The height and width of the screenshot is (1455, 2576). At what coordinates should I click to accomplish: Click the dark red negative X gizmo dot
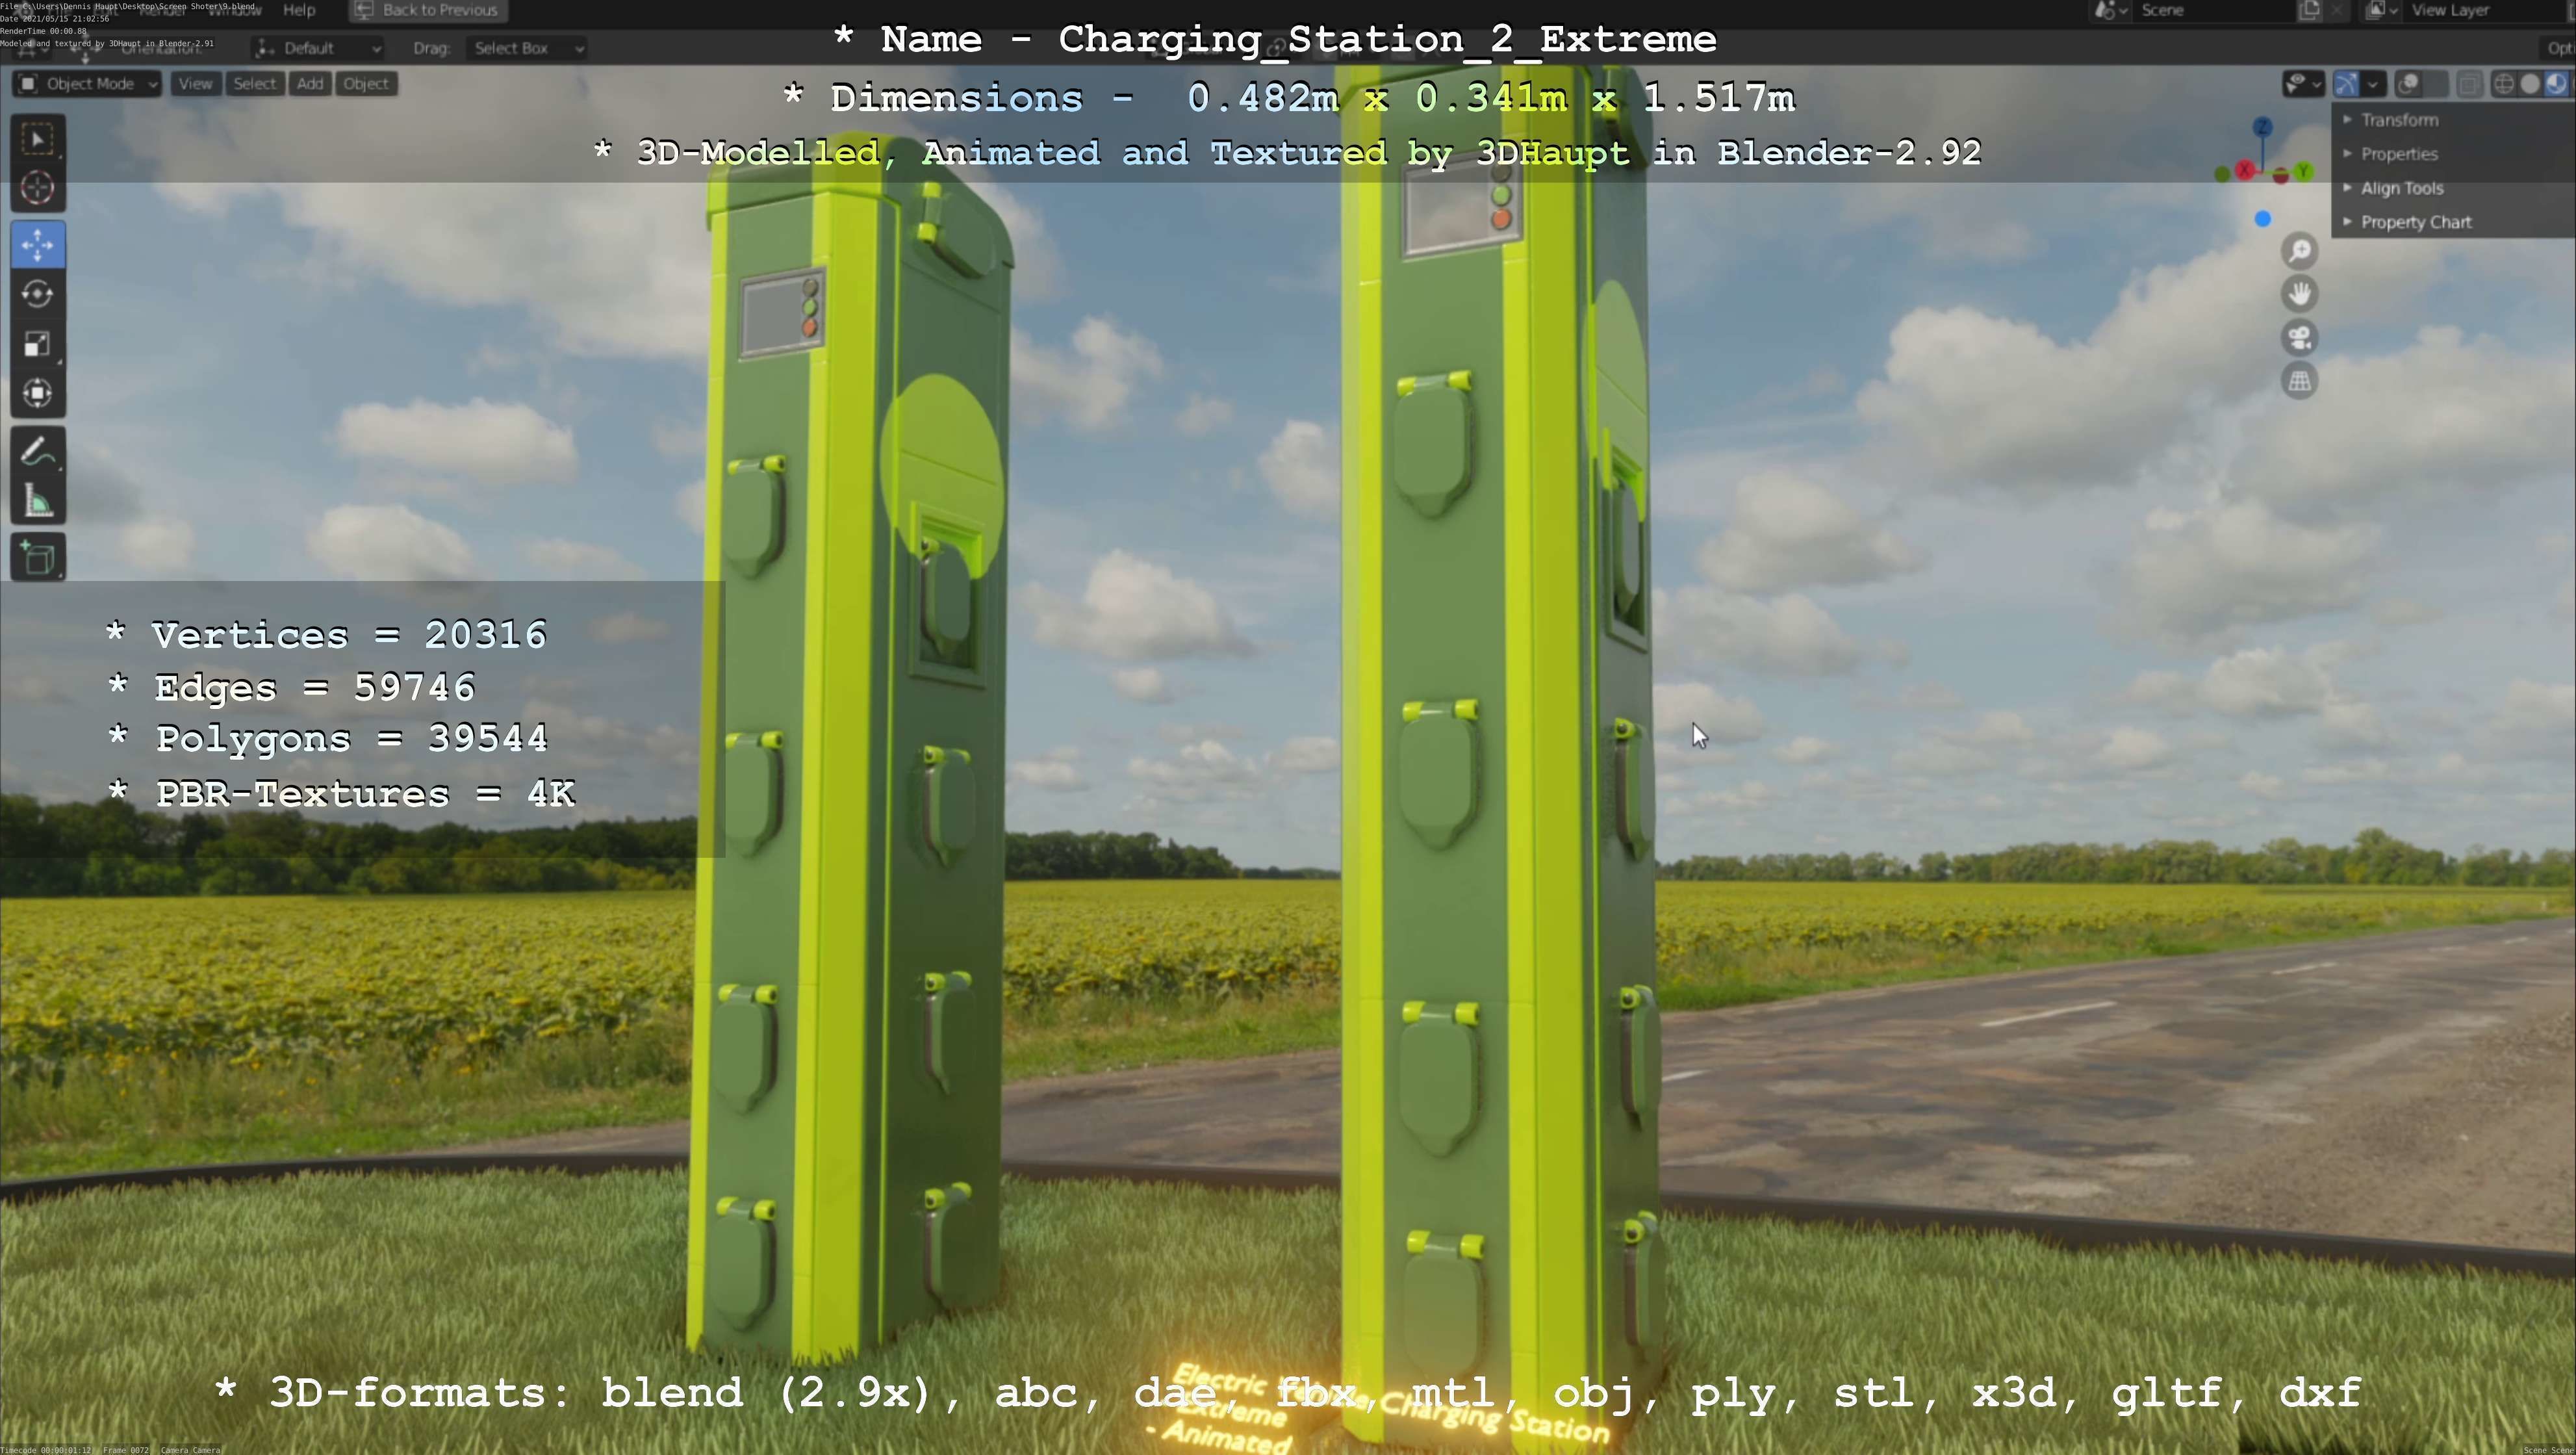pos(2280,175)
